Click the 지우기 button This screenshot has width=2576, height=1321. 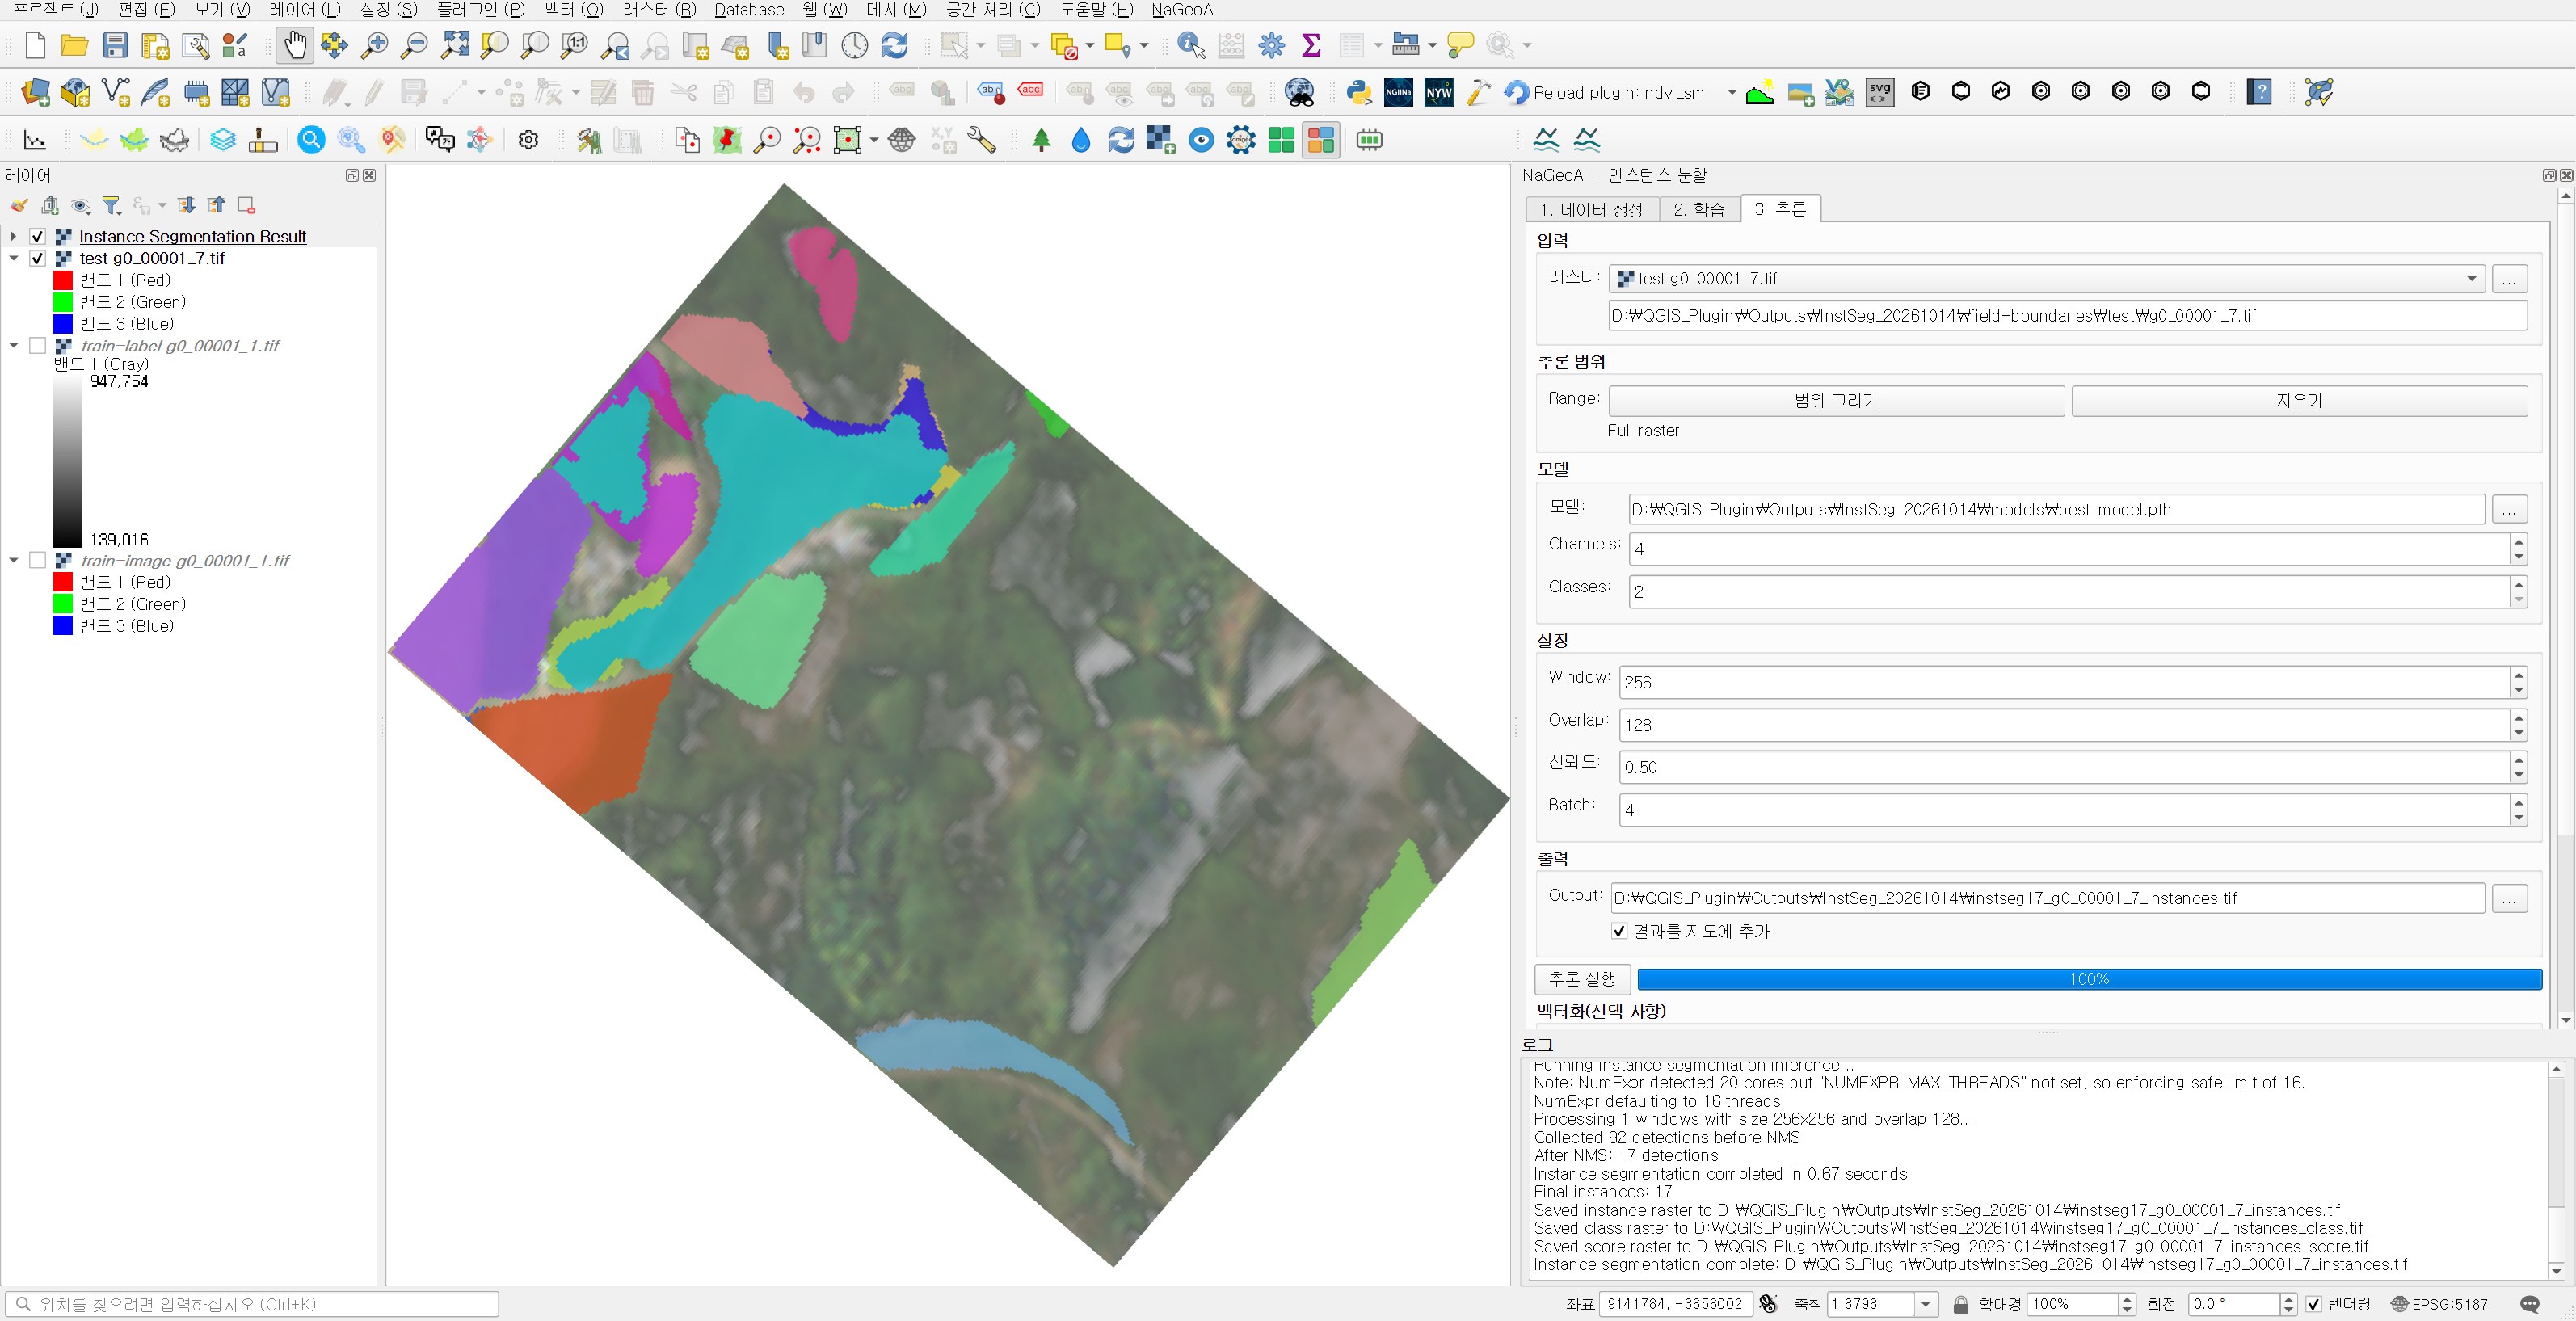[2299, 400]
